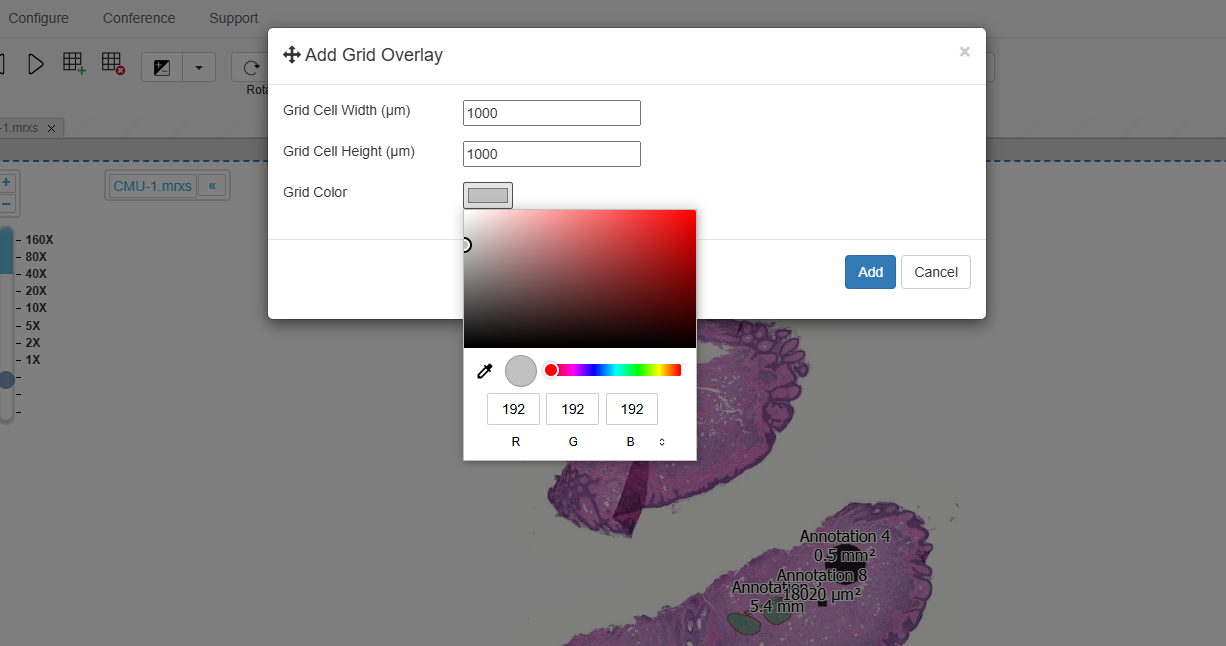The width and height of the screenshot is (1226, 646).
Task: Open the Support menu
Action: pos(234,18)
